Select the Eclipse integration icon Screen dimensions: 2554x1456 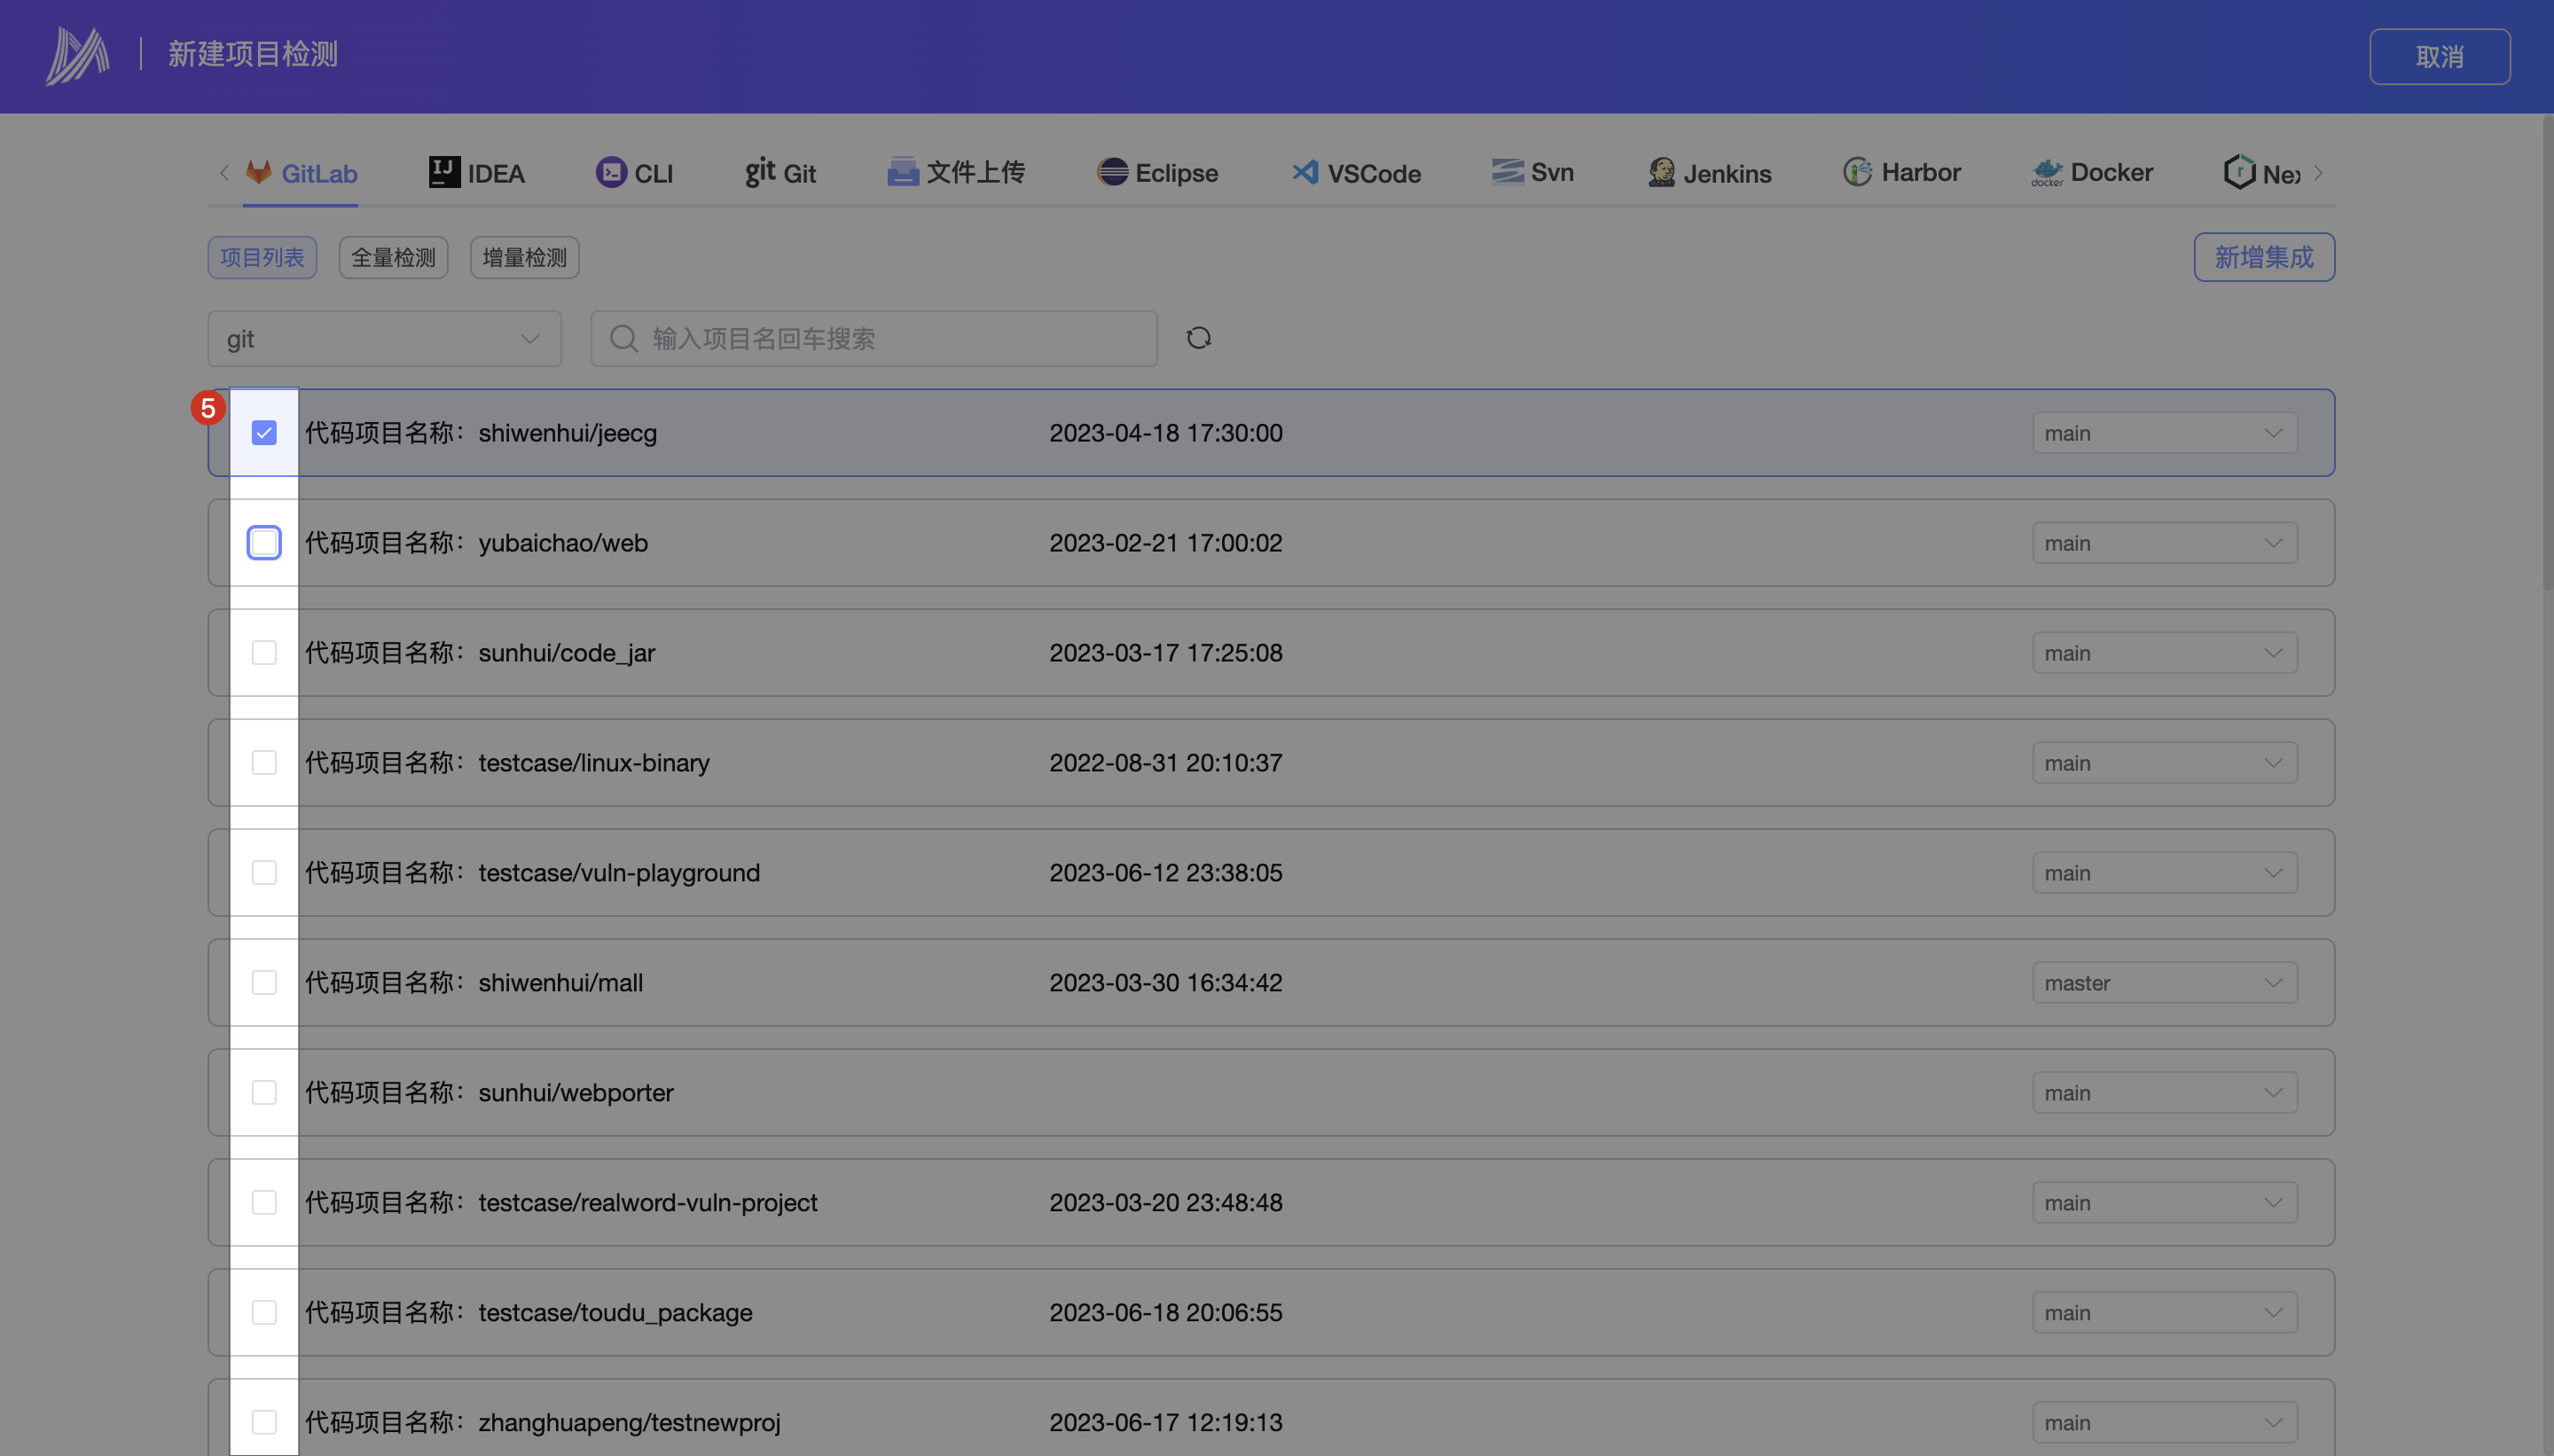pyautogui.click(x=1112, y=172)
